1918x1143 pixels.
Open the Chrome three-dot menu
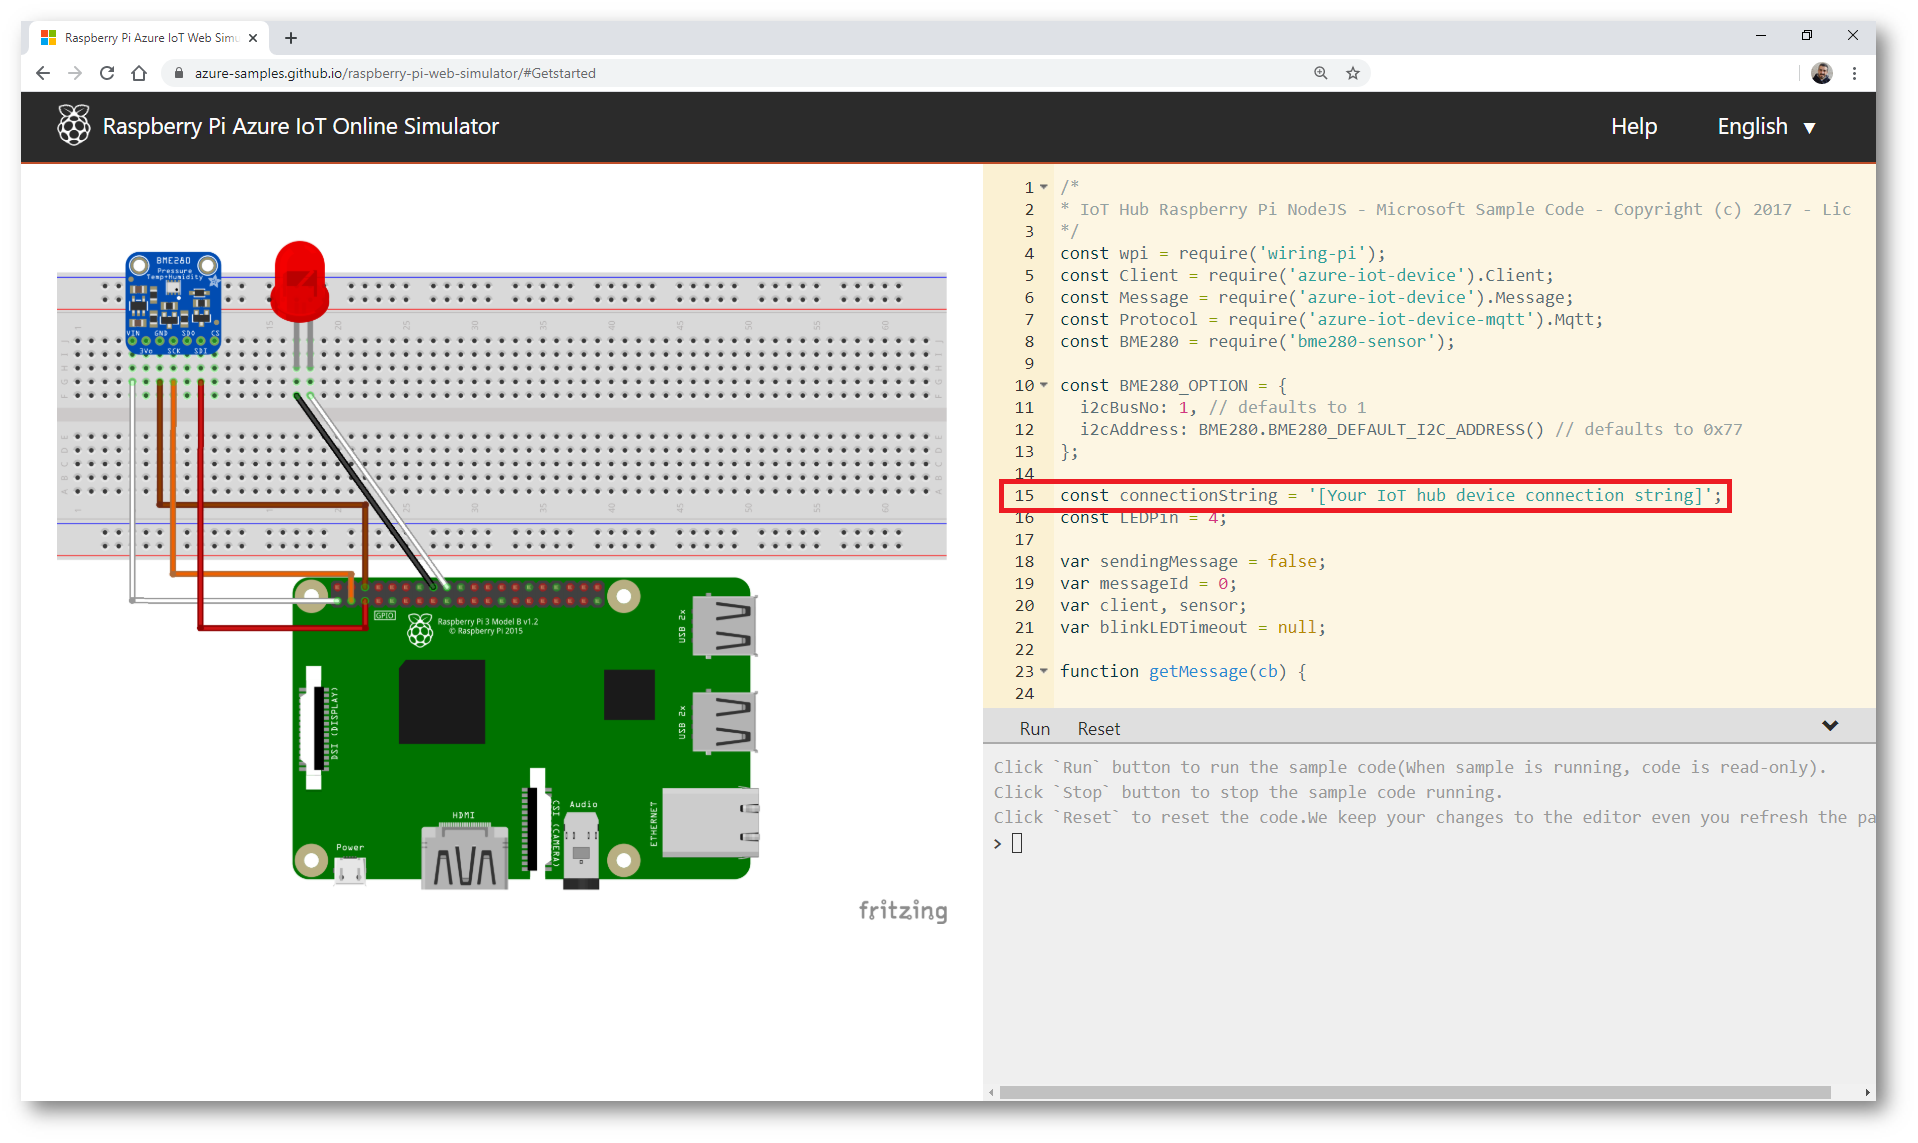tap(1854, 73)
